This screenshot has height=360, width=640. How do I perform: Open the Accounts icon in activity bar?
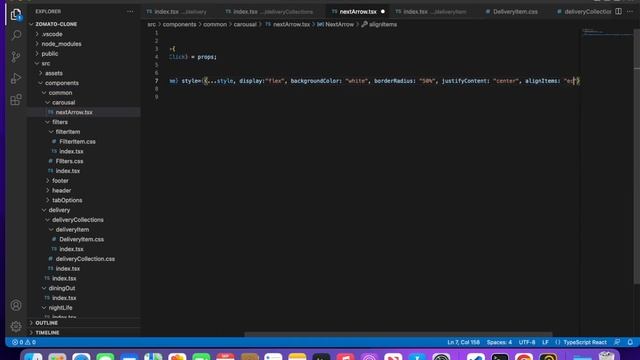[16, 305]
